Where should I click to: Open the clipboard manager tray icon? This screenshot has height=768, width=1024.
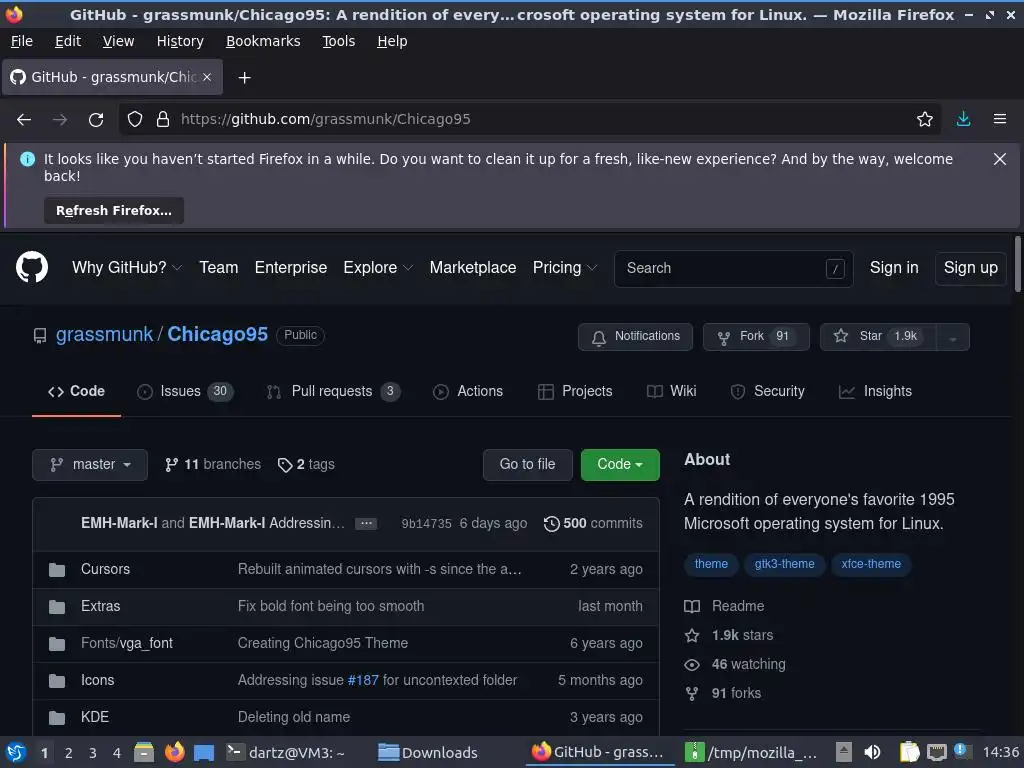coord(909,752)
